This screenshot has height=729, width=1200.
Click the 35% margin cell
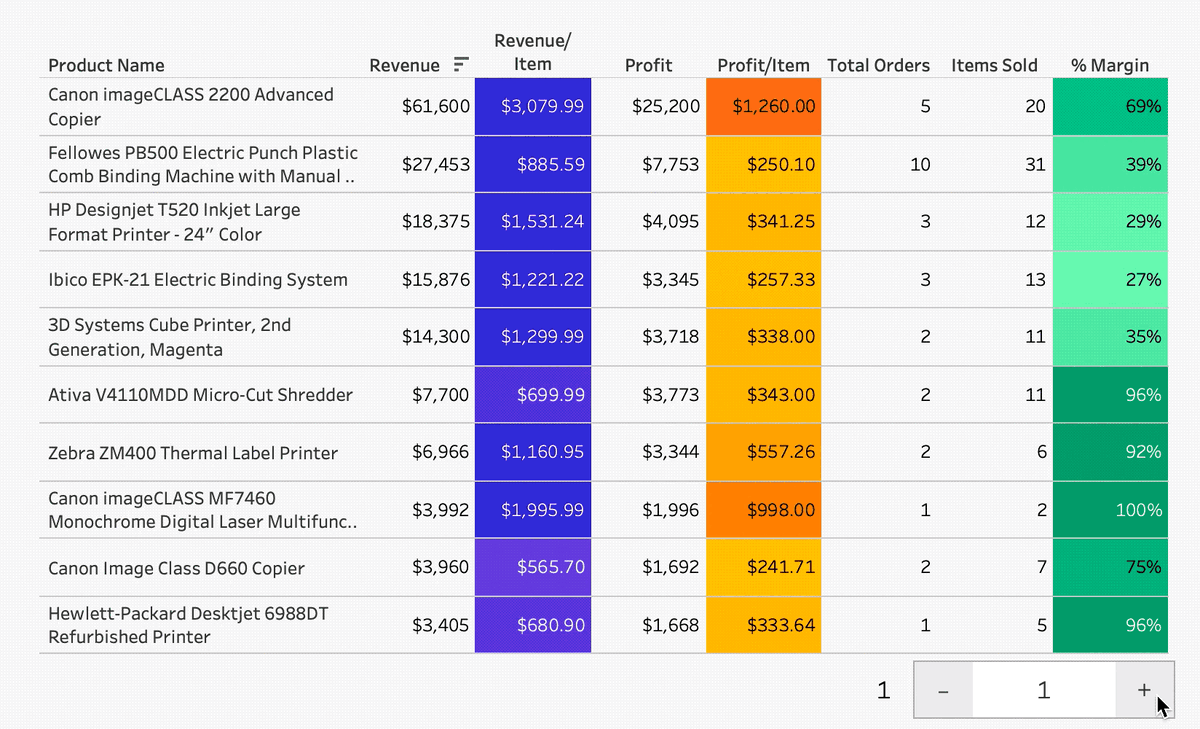coord(1110,337)
